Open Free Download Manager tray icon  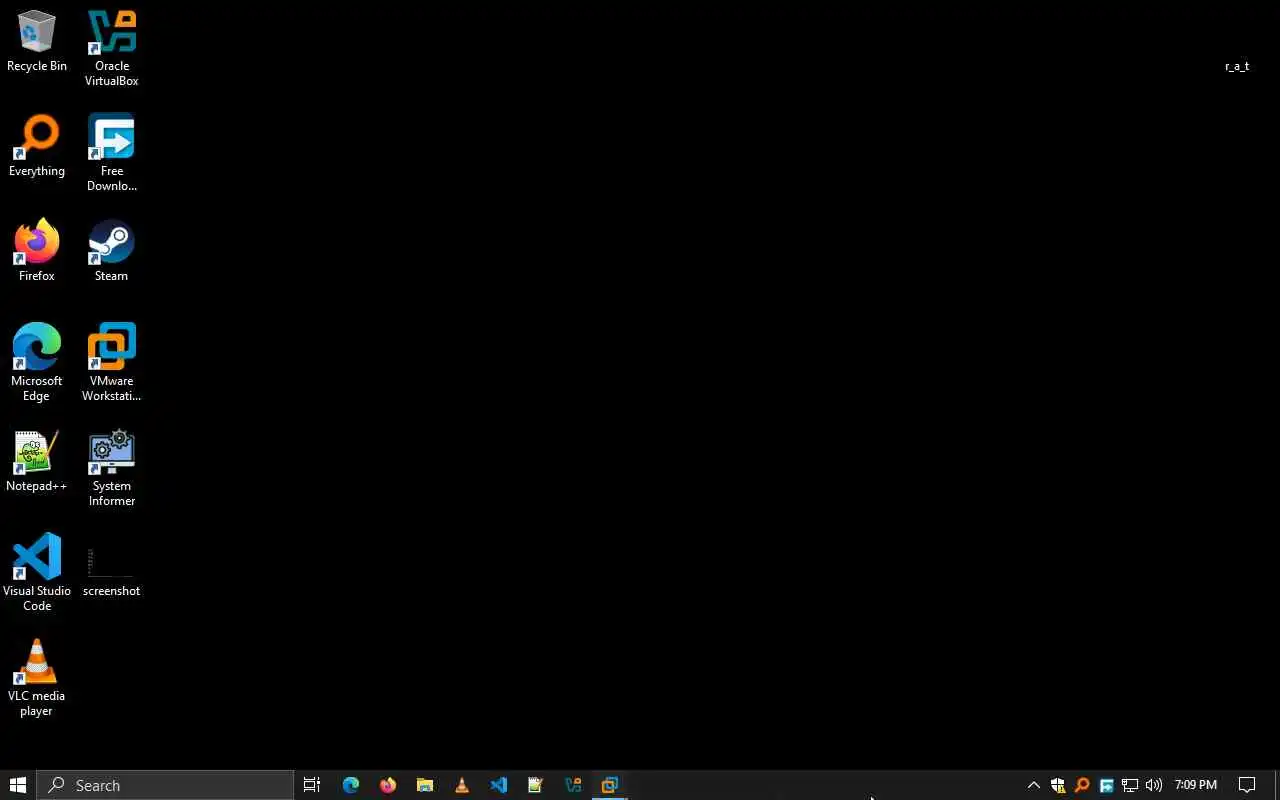1106,785
